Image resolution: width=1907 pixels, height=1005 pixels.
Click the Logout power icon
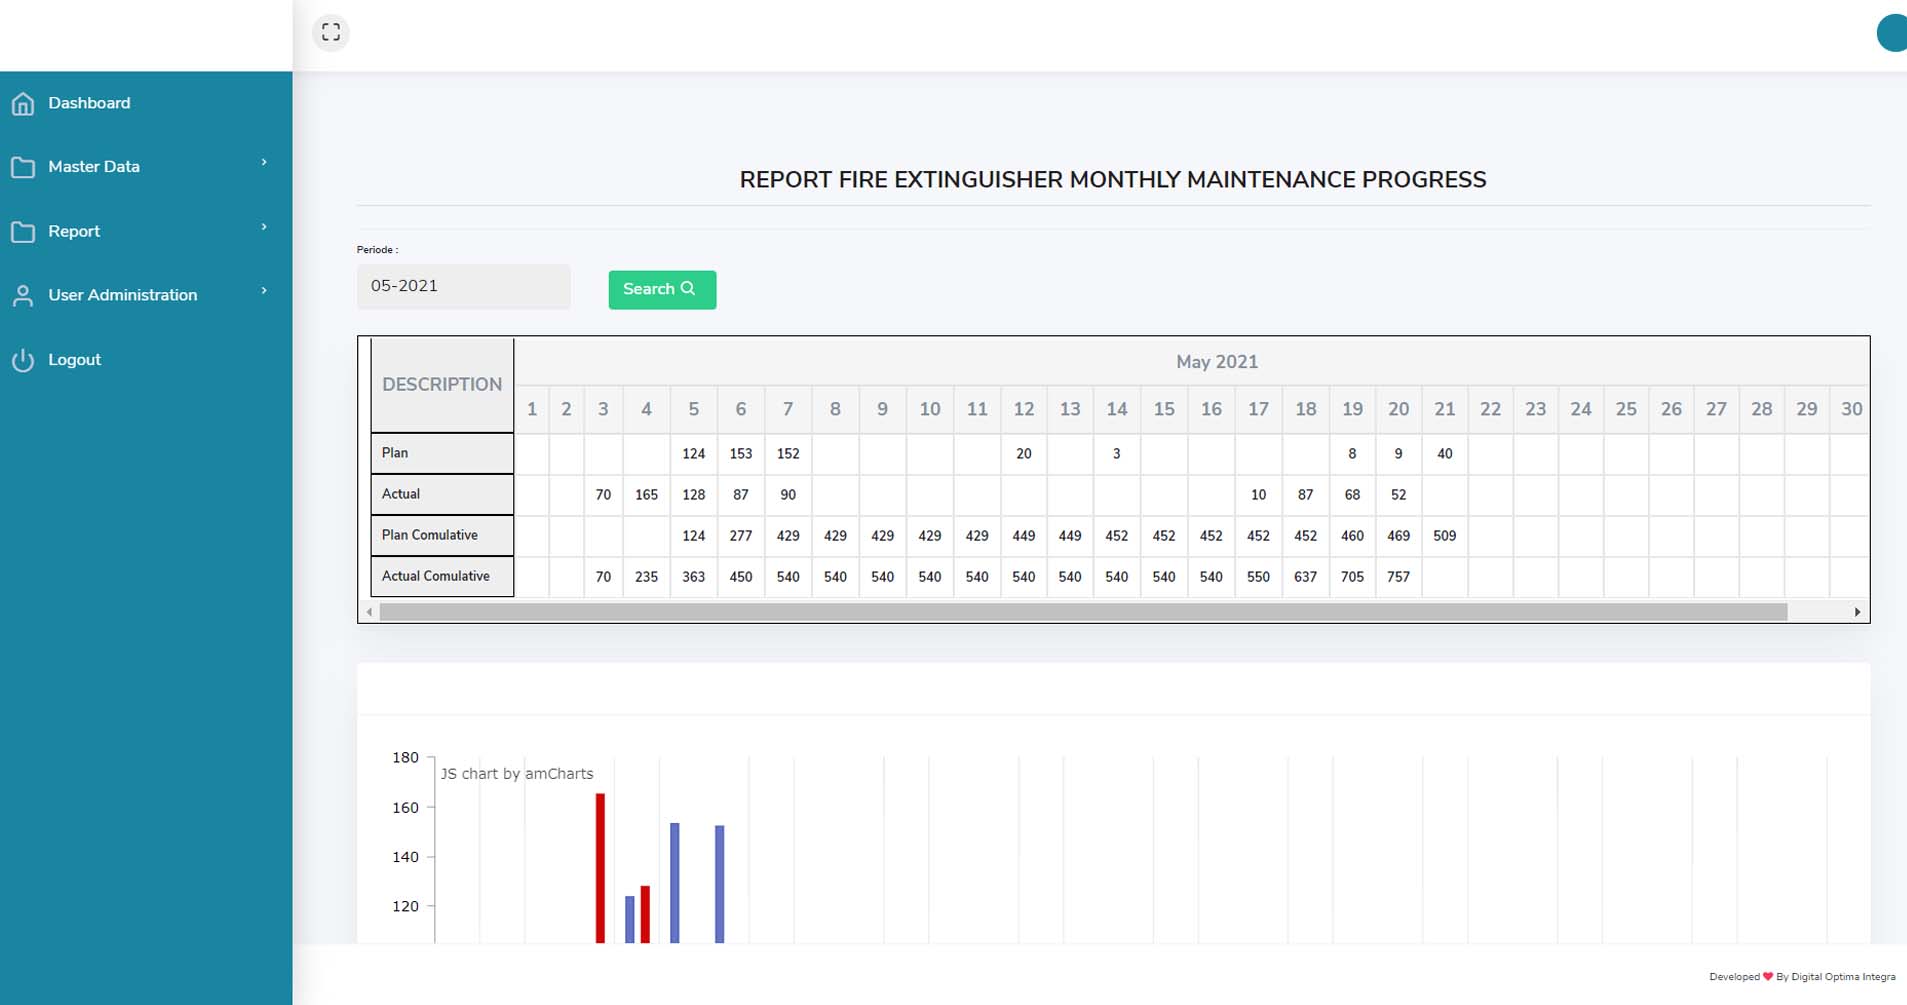click(x=23, y=360)
